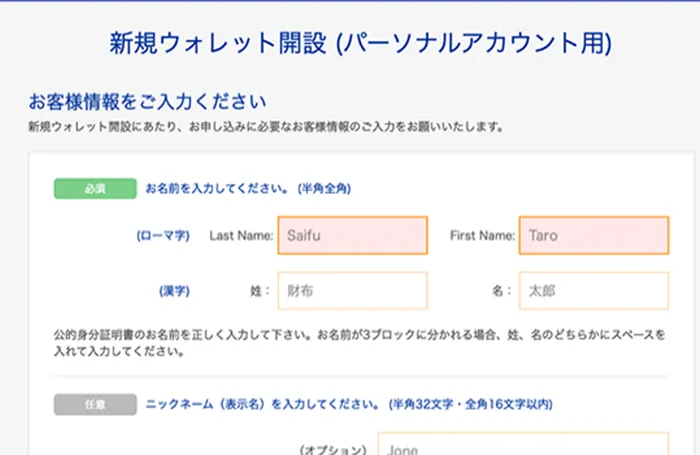Click the green 必須 badge
This screenshot has height=455, width=700.
click(x=95, y=188)
